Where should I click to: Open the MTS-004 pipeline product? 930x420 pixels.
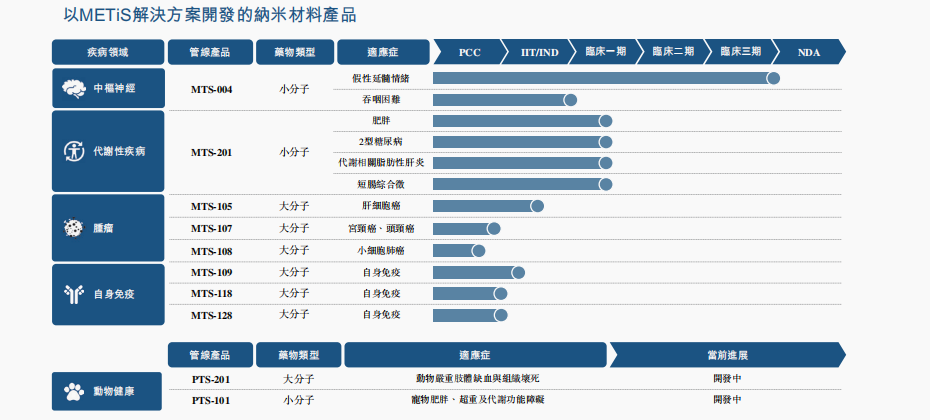pyautogui.click(x=211, y=89)
